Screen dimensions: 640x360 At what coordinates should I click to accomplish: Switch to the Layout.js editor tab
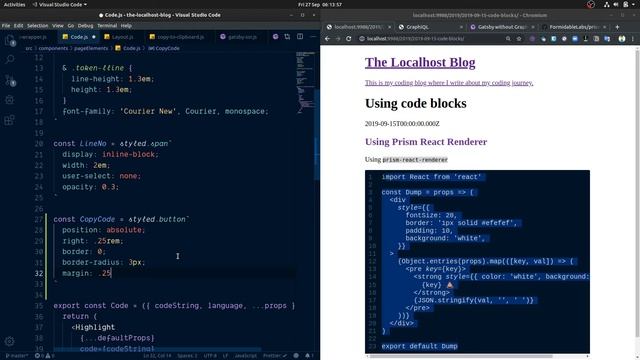(x=122, y=37)
